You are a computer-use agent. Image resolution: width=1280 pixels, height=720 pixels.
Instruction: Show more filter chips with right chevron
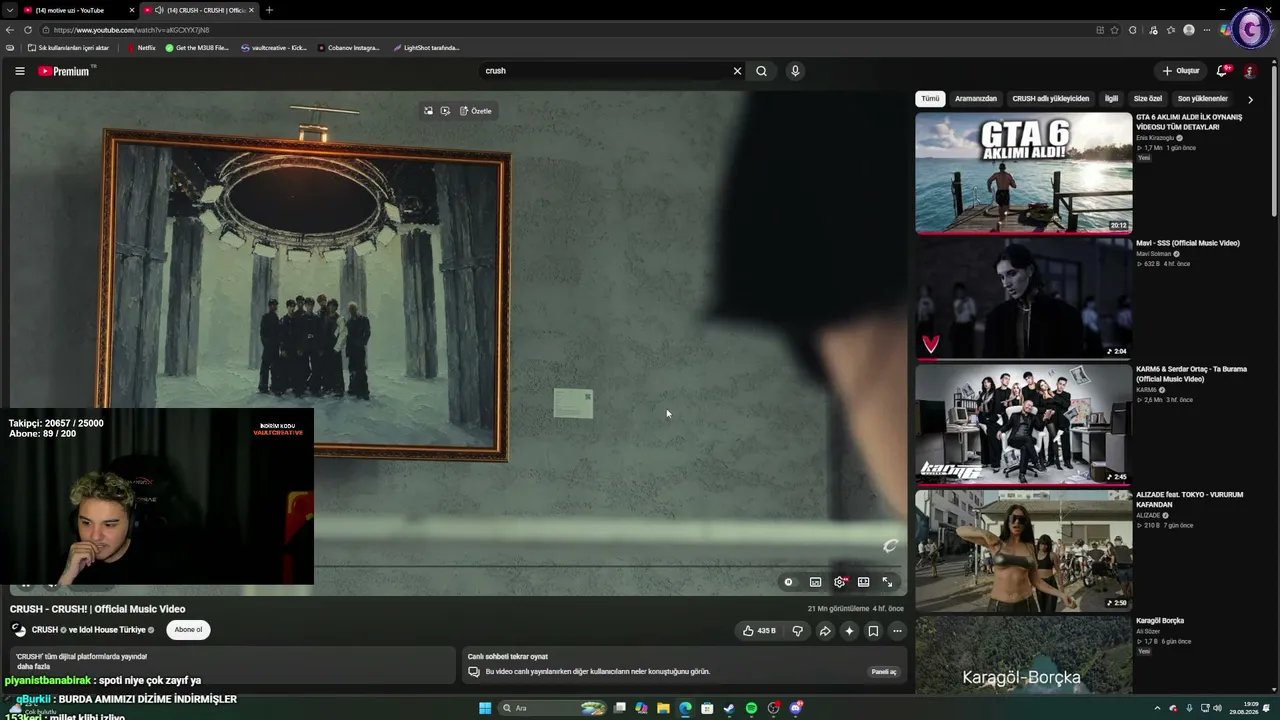[1250, 99]
